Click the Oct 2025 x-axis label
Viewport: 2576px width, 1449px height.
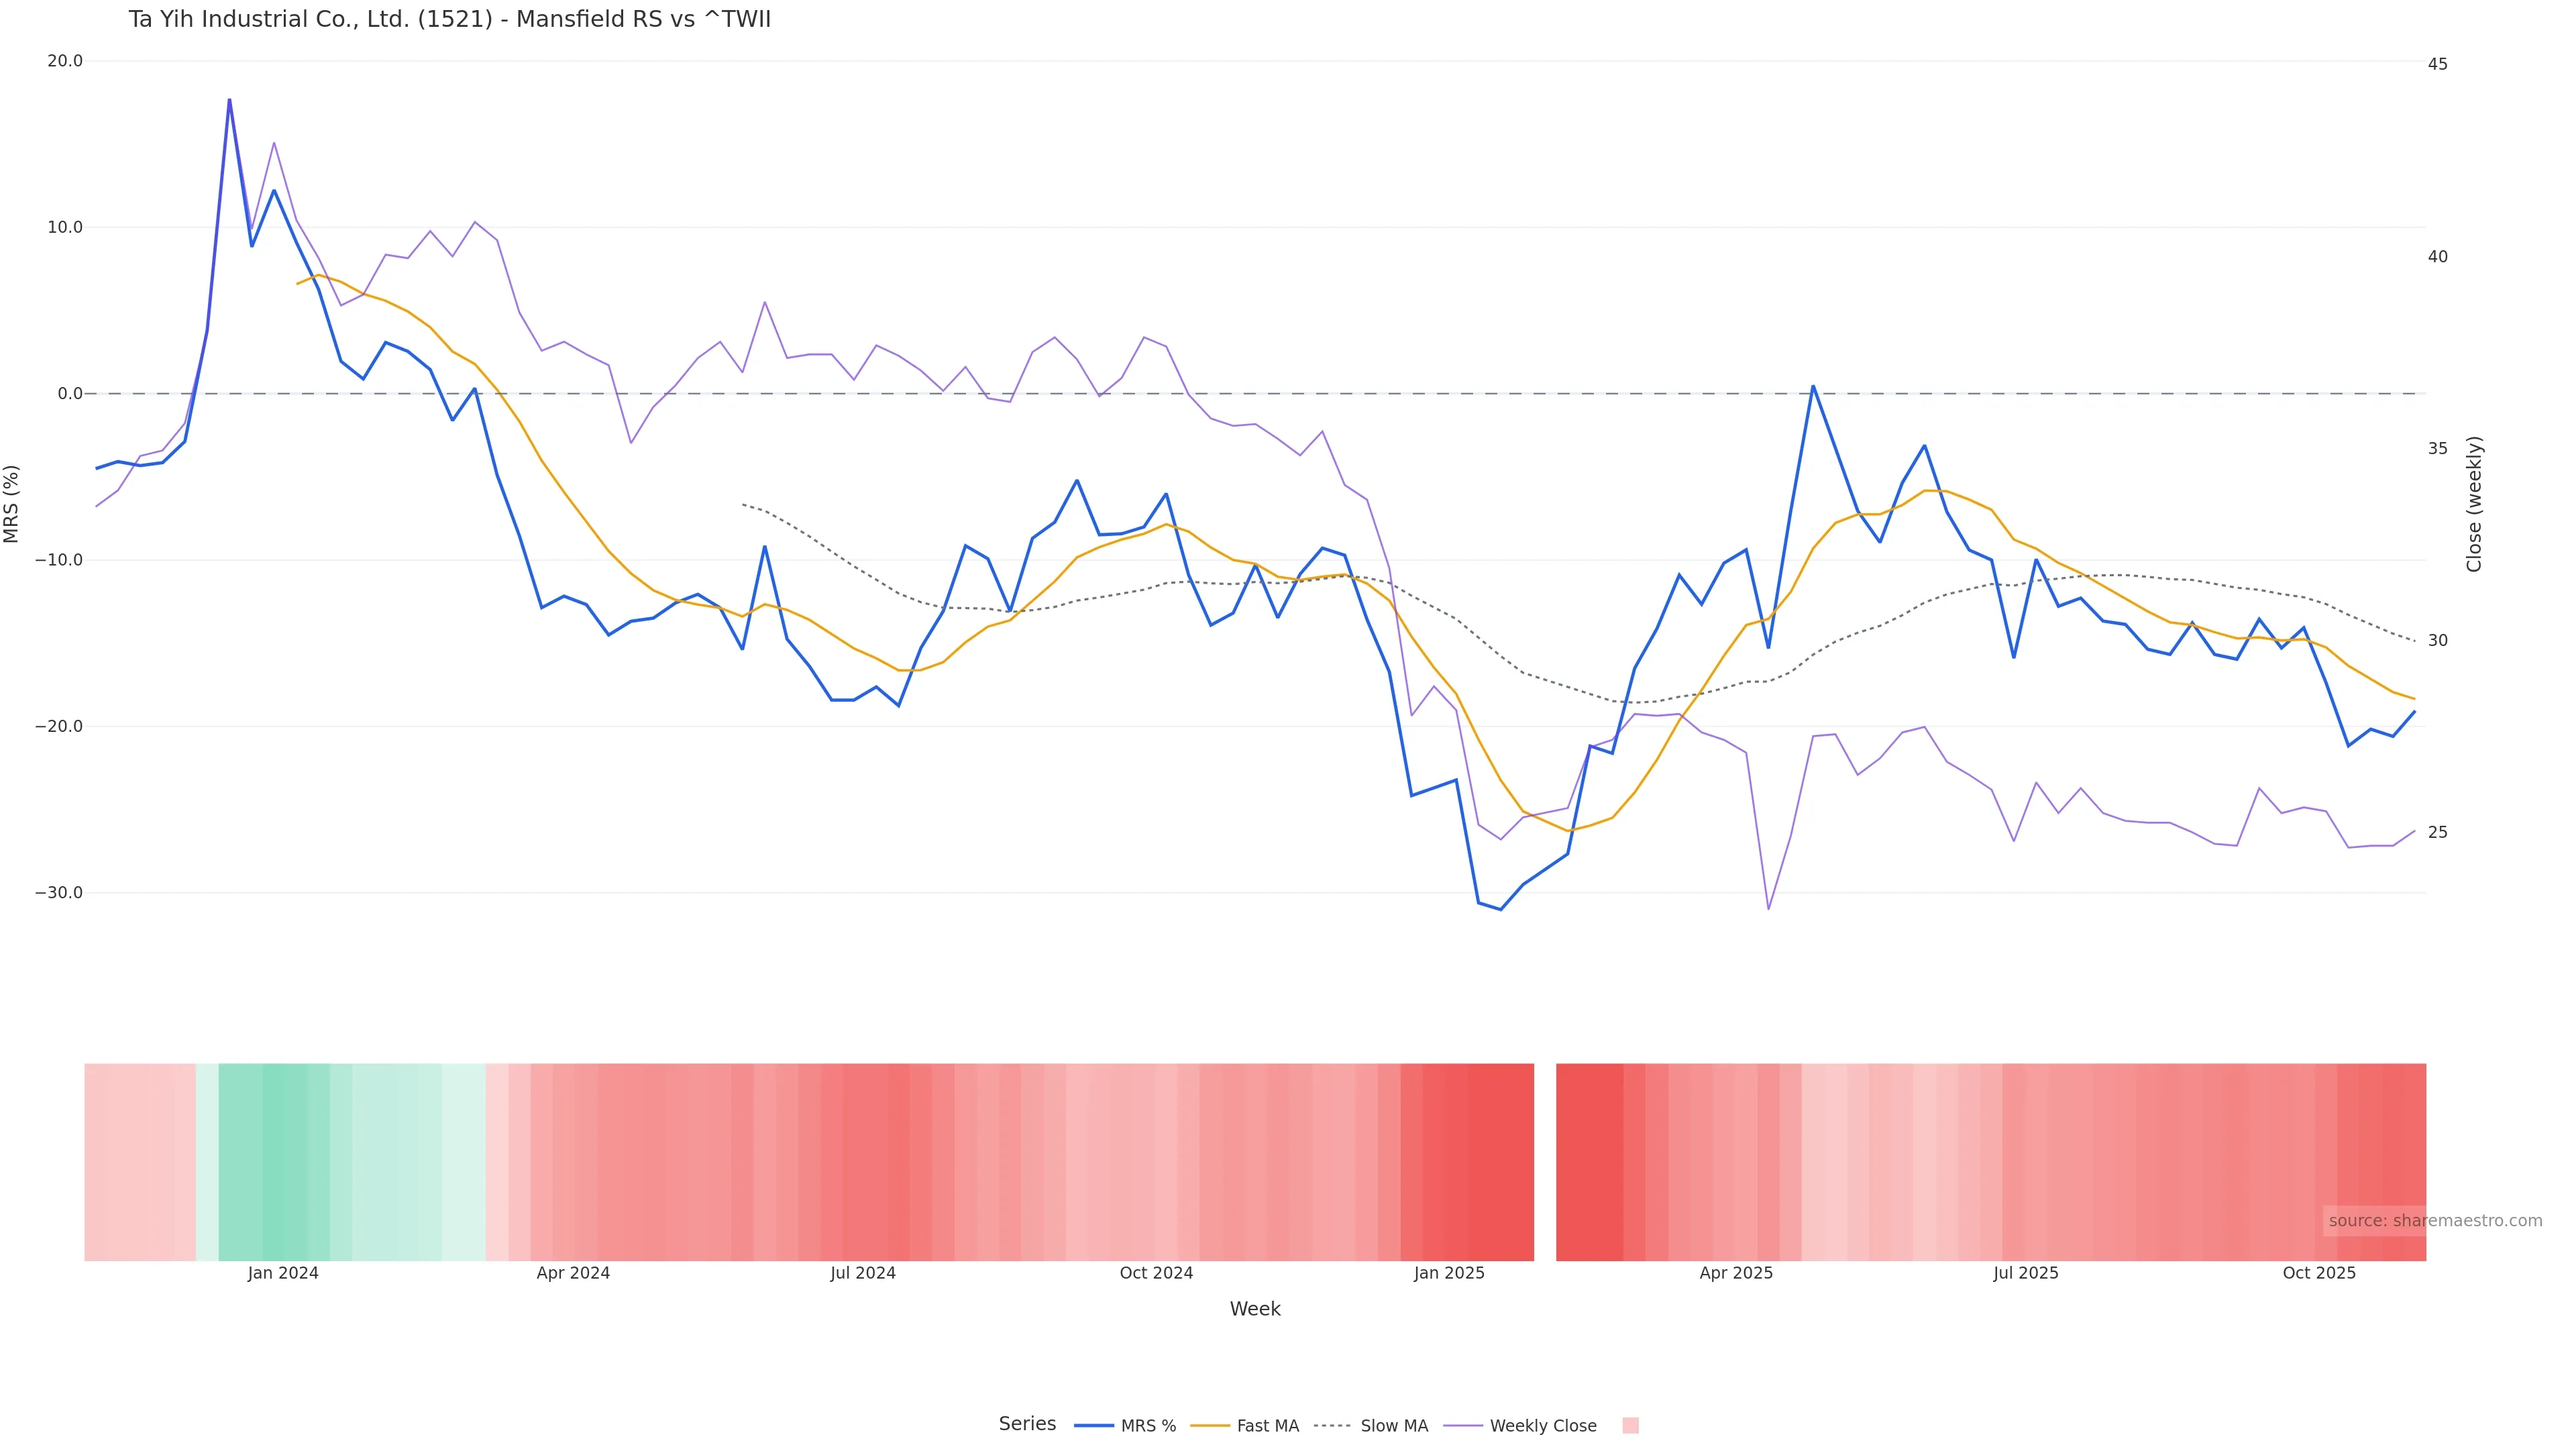tap(2319, 1274)
